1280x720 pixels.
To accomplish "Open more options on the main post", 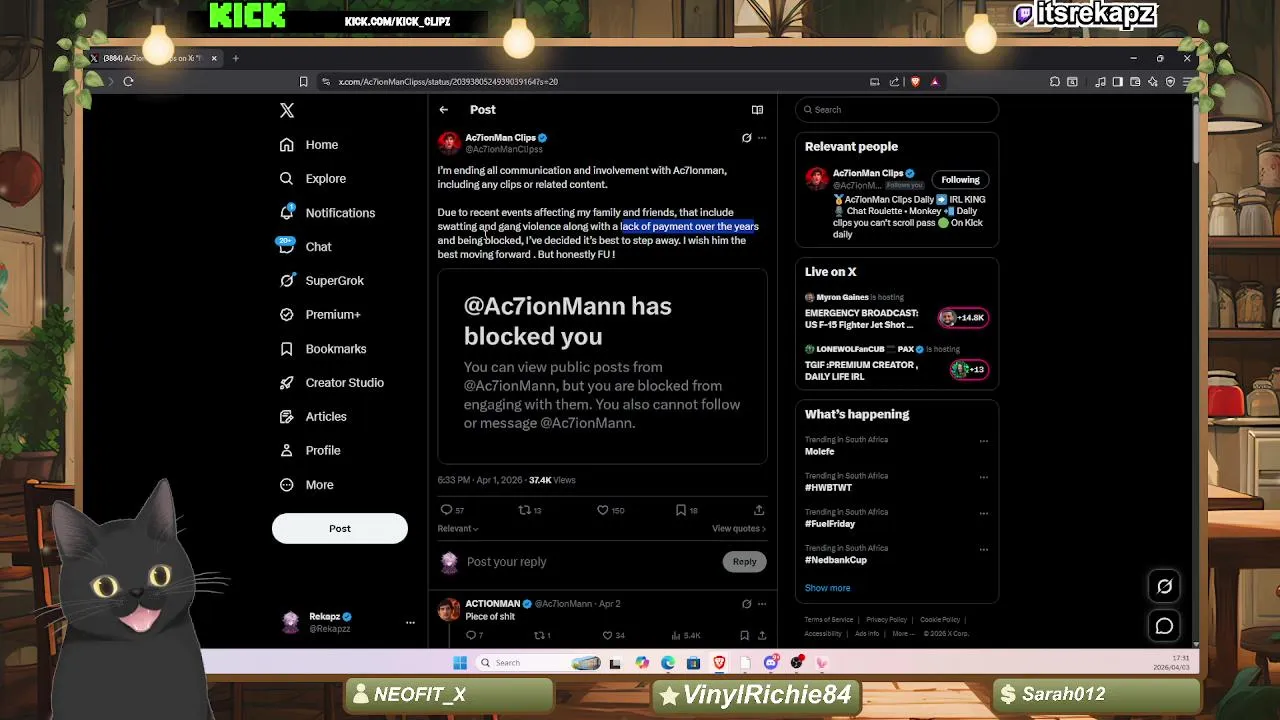I will pyautogui.click(x=762, y=138).
